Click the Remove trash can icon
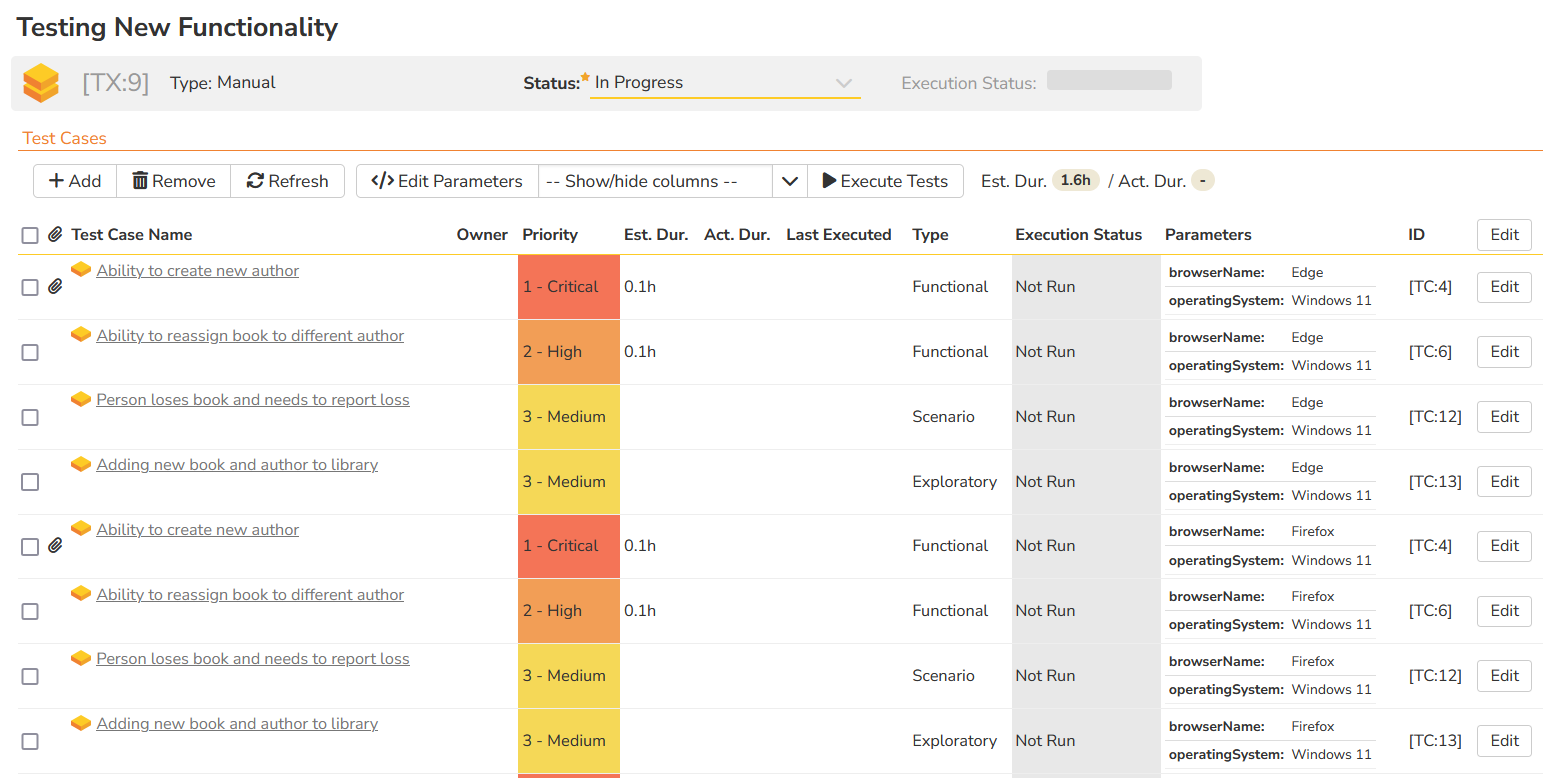 pyautogui.click(x=140, y=181)
